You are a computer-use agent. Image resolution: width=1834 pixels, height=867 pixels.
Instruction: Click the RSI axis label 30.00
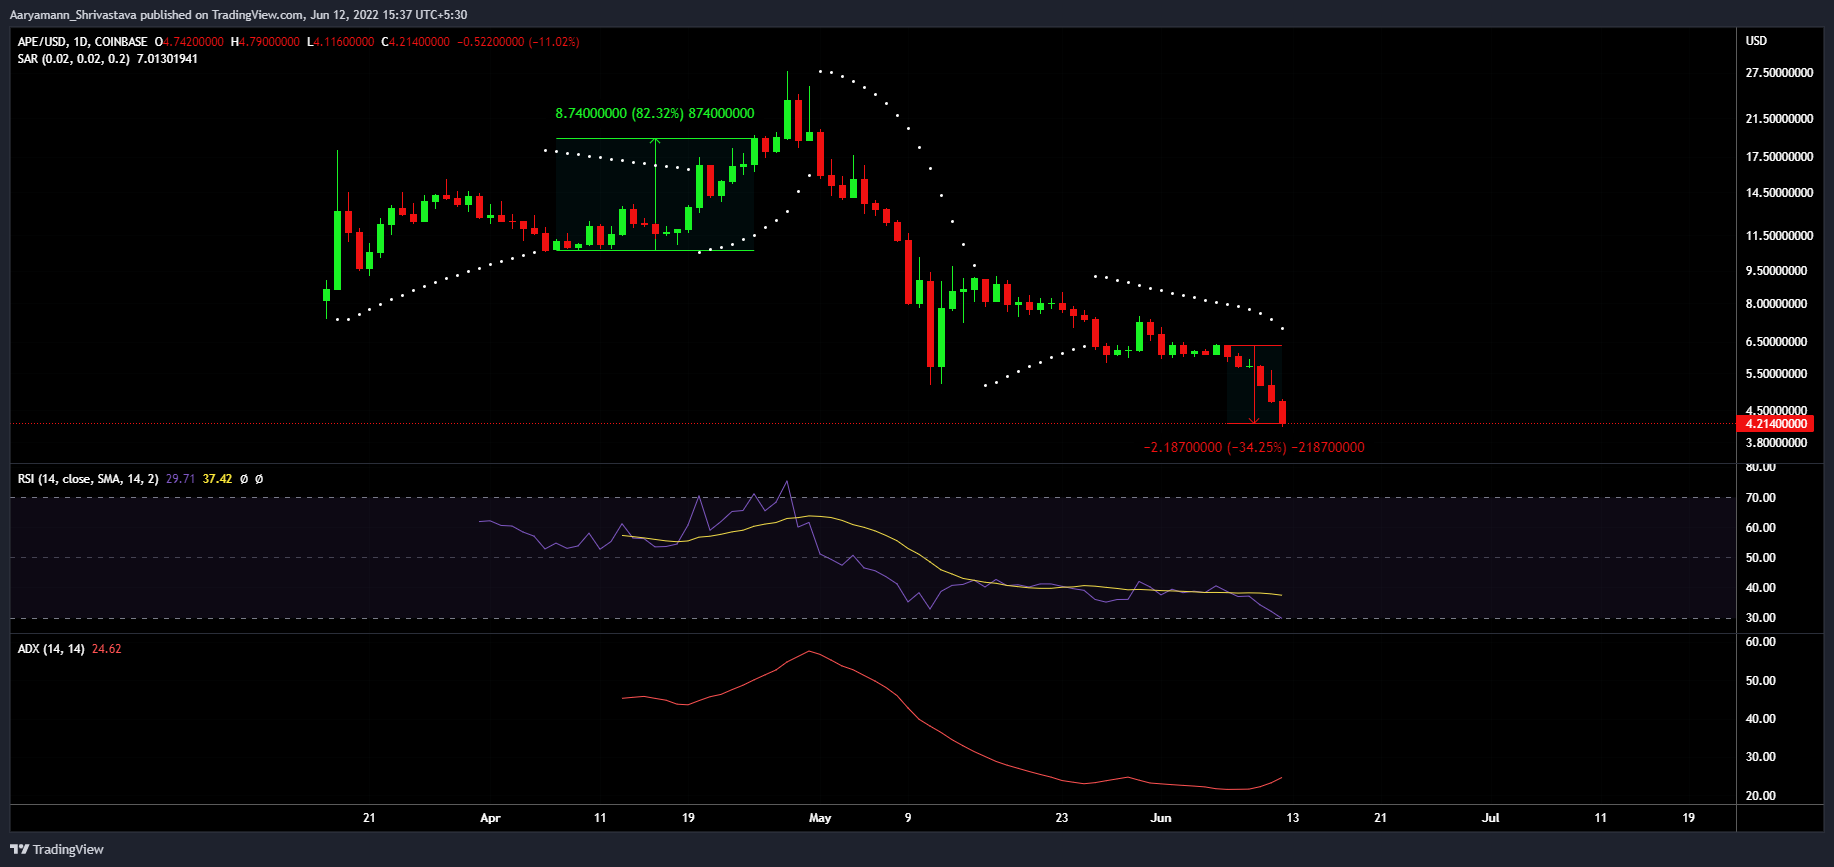click(x=1760, y=618)
